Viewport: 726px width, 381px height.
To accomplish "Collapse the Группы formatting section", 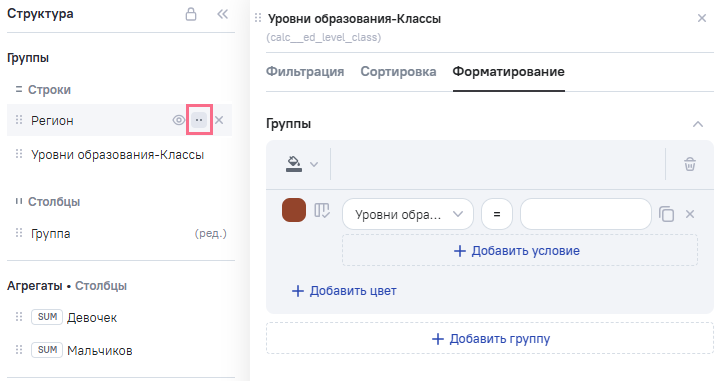I will coord(698,124).
